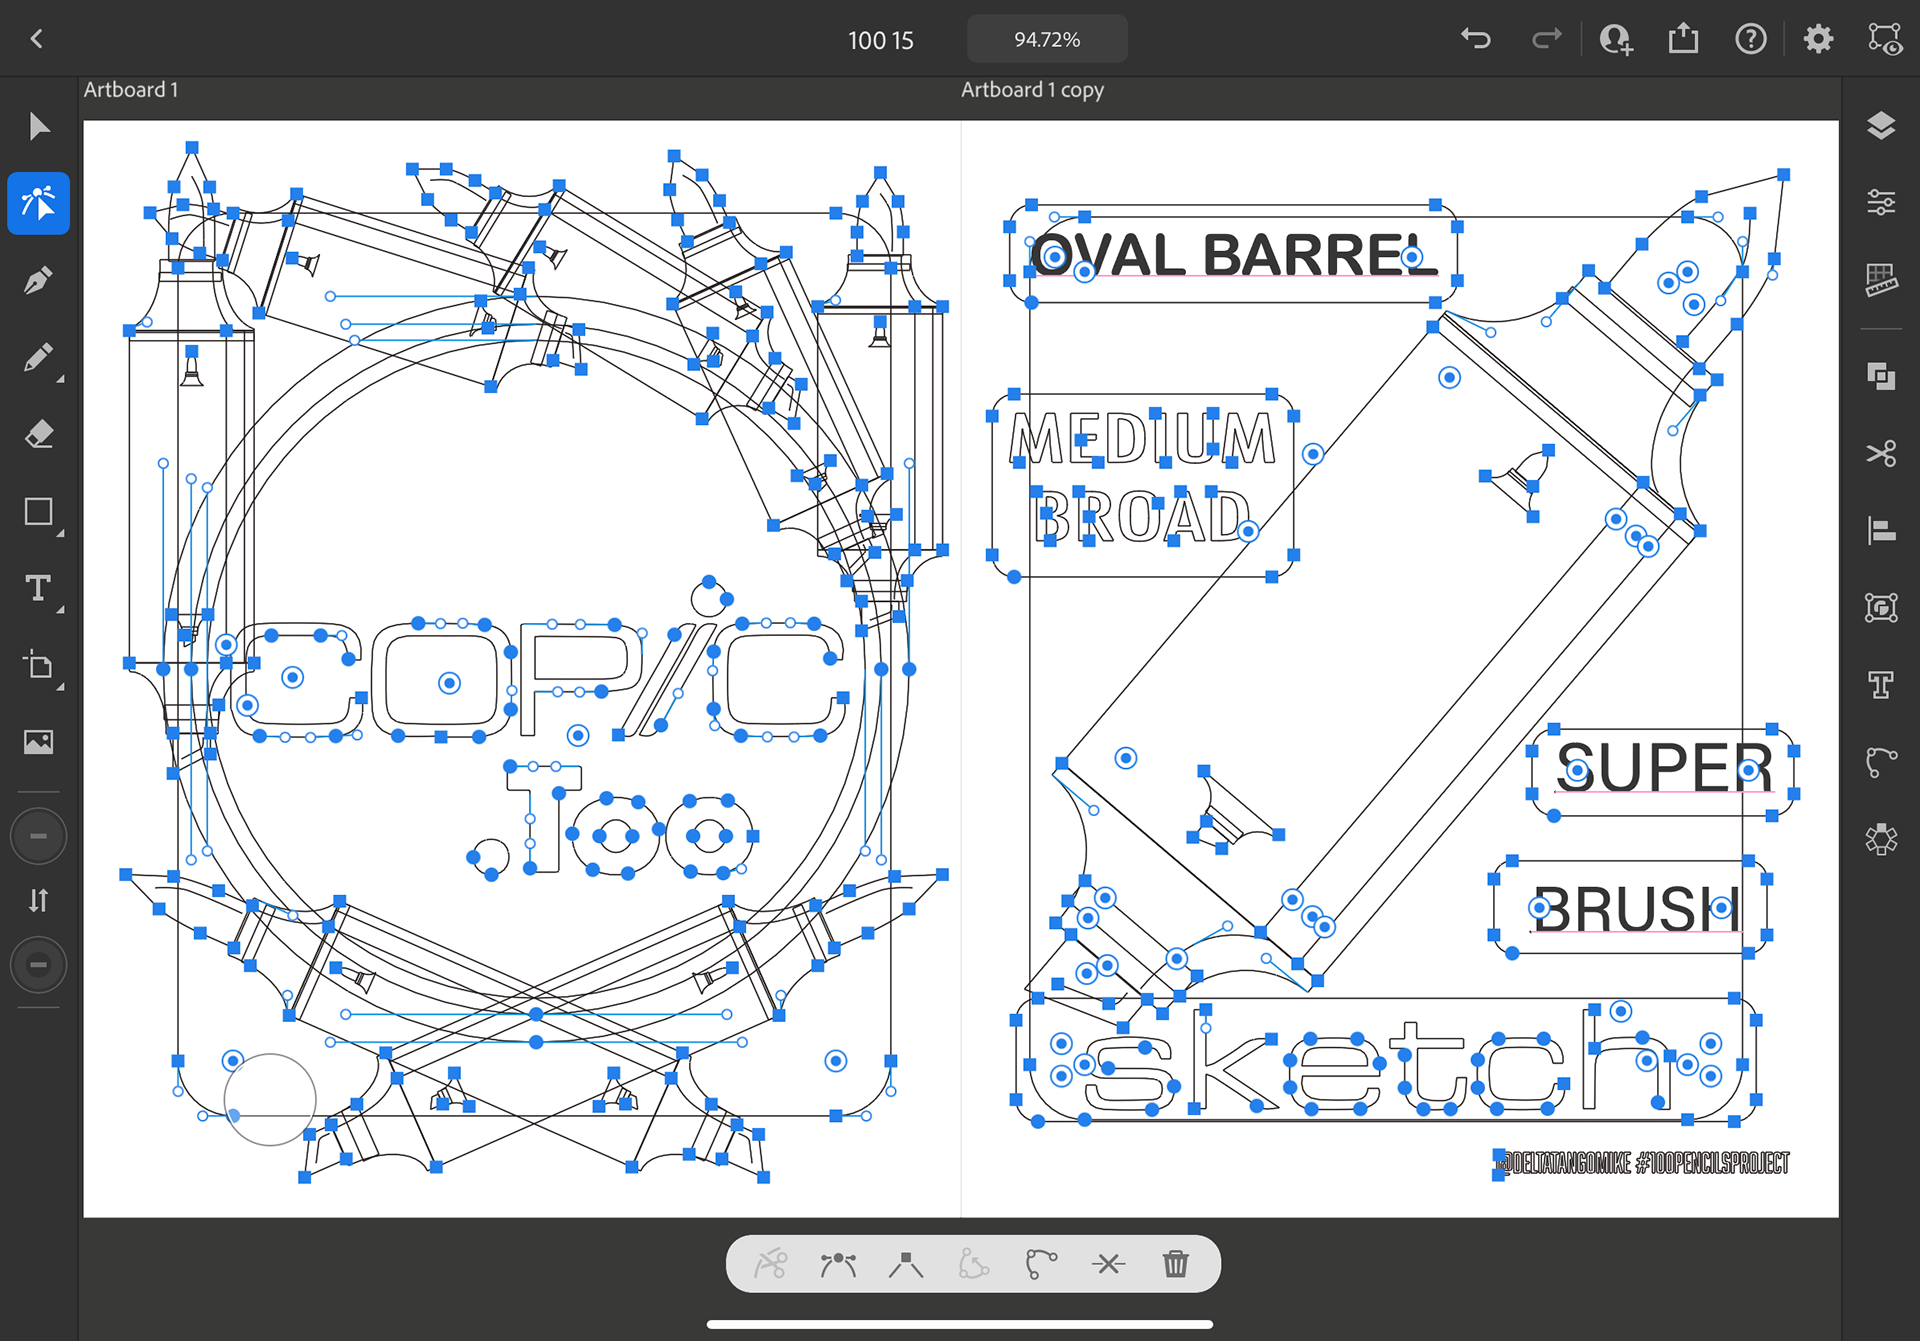Select the Artboard 1 copy label

click(1032, 89)
